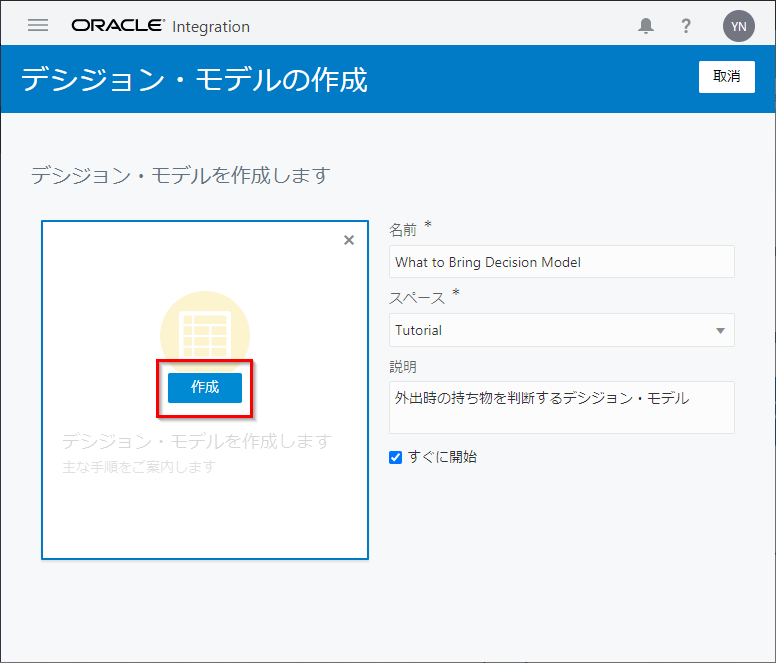The image size is (776, 663).
Task: Click the Oracle logo
Action: pyautogui.click(x=118, y=26)
